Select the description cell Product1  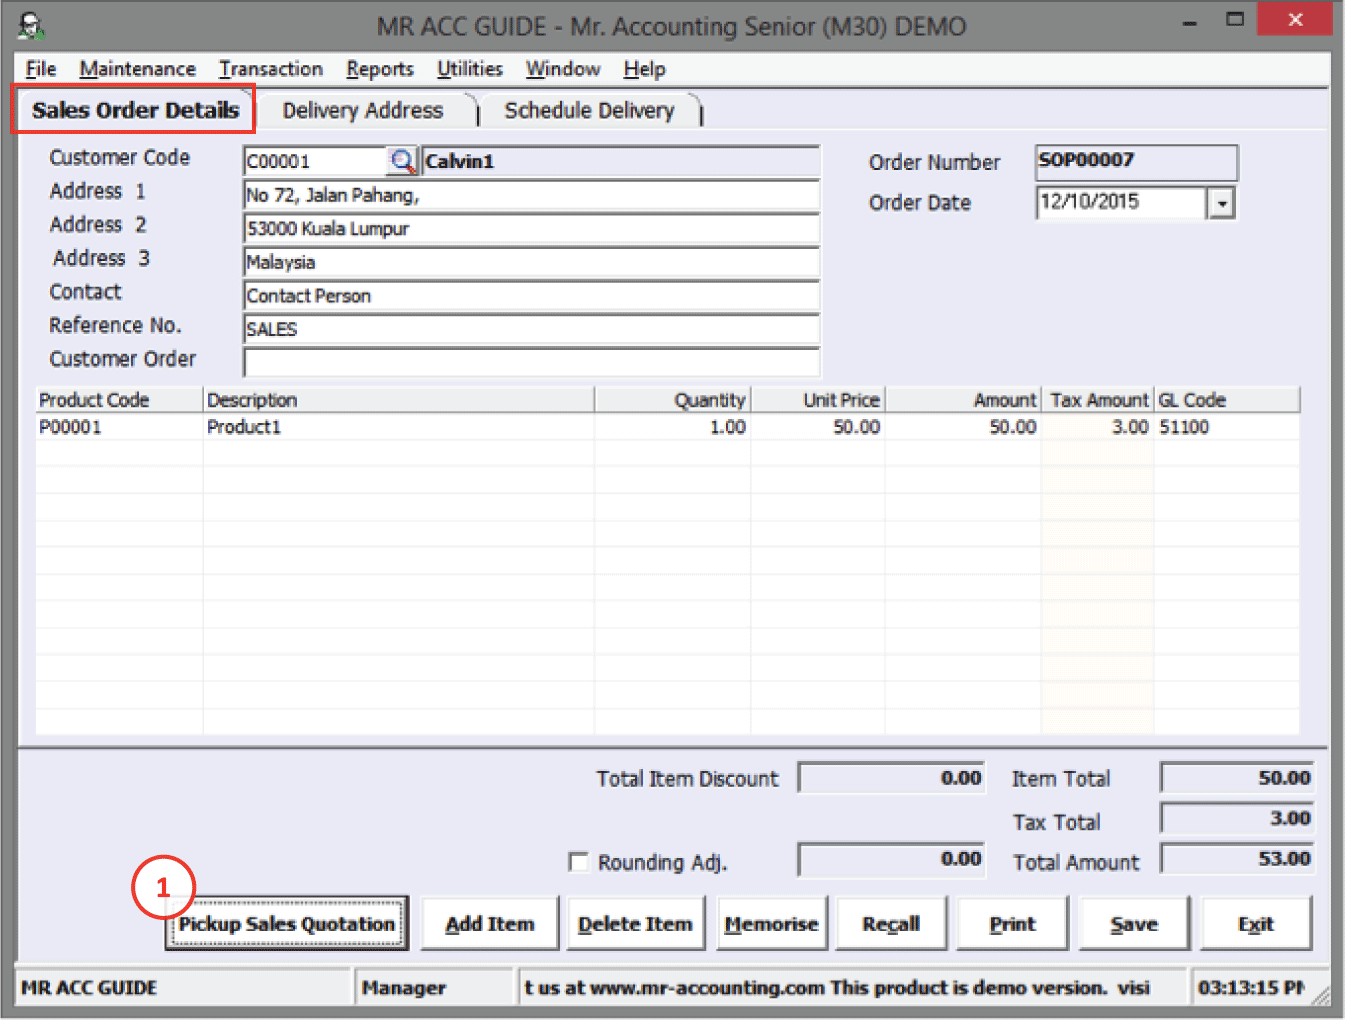click(x=398, y=427)
